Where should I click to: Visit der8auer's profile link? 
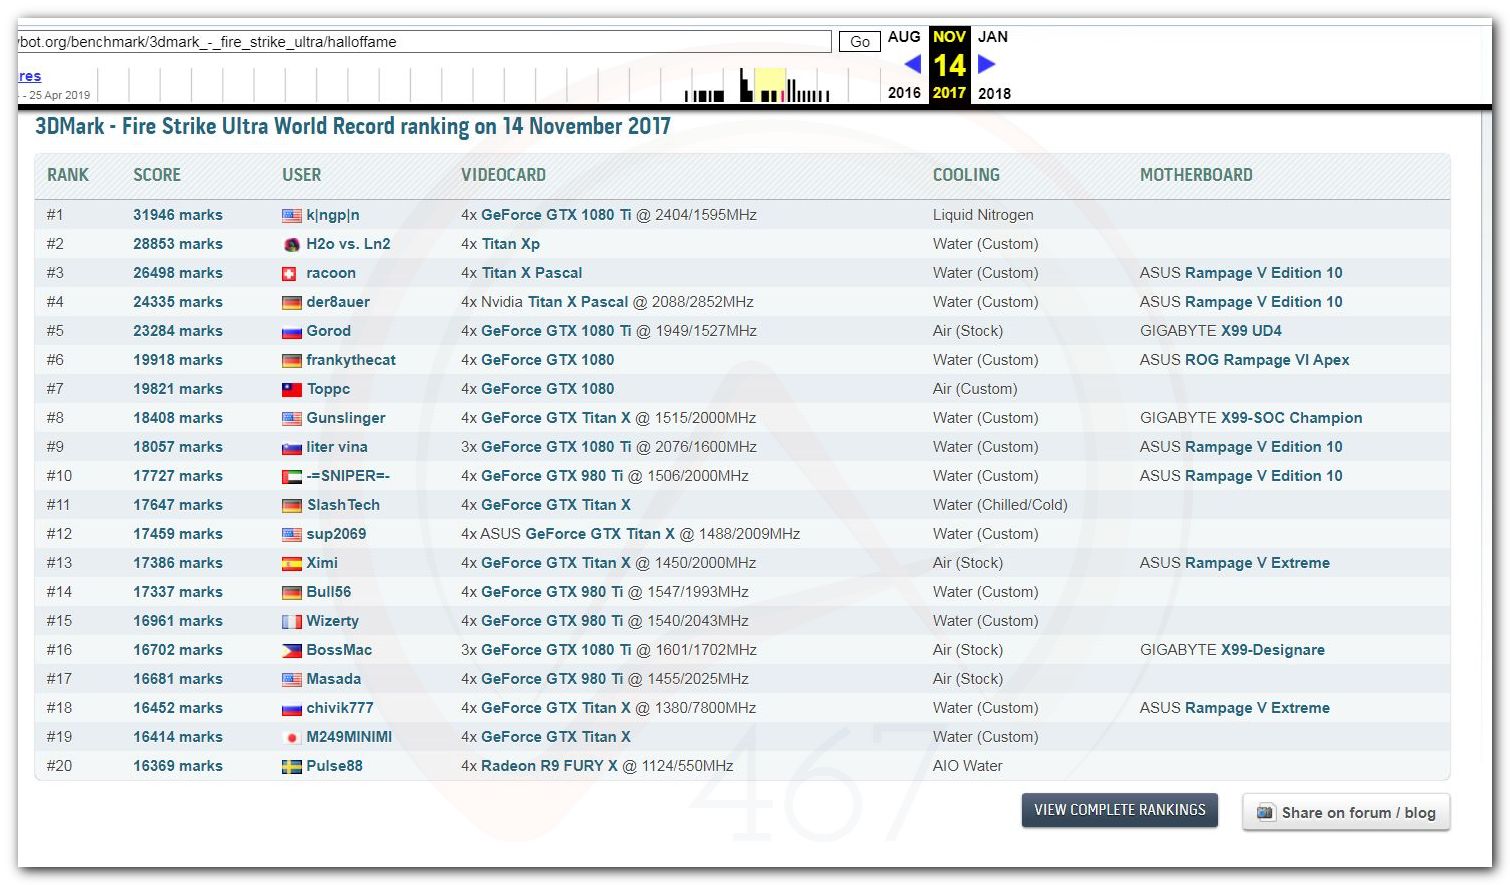[x=338, y=302]
